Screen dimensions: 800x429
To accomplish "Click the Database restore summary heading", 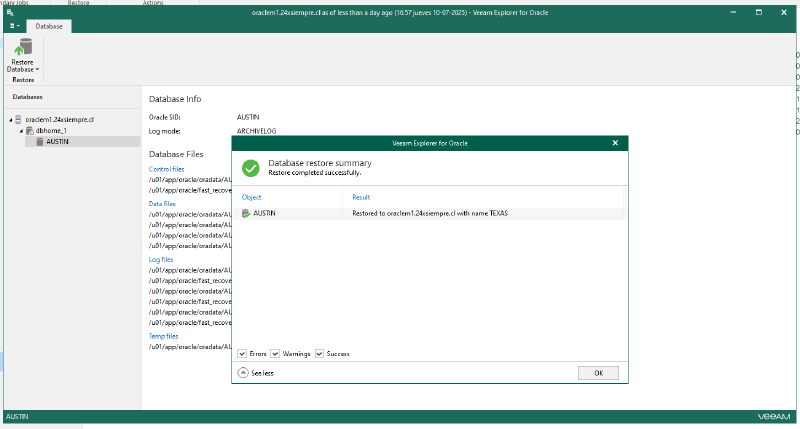I will [x=320, y=163].
